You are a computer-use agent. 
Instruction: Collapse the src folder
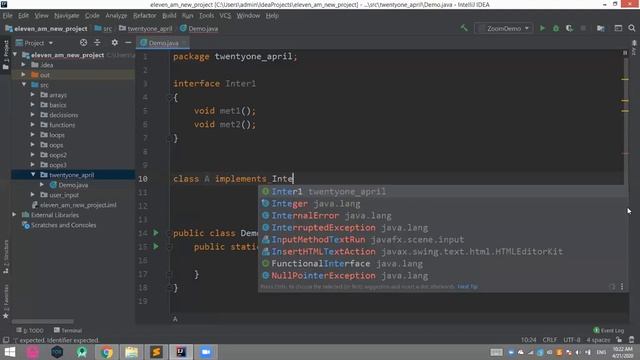coord(23,84)
